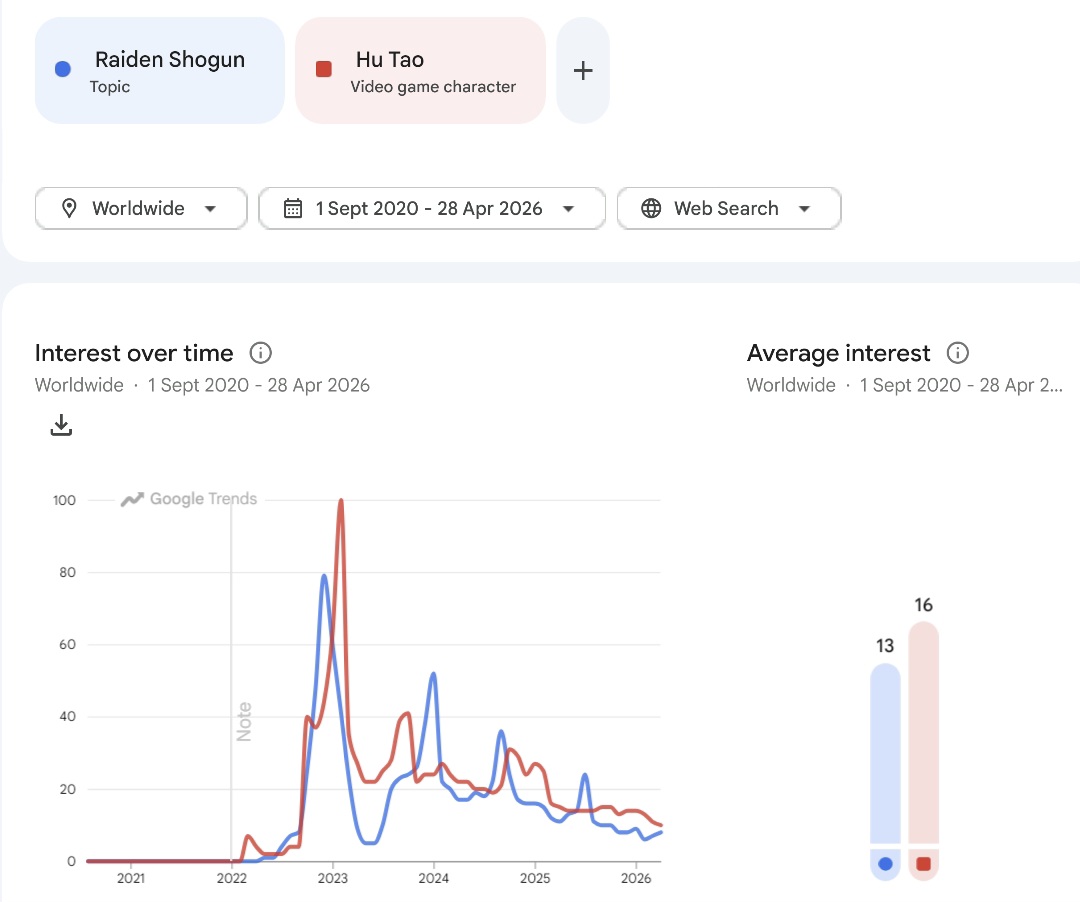The image size is (1080, 902).
Task: Click the globe icon in Web Search filter
Action: point(651,208)
